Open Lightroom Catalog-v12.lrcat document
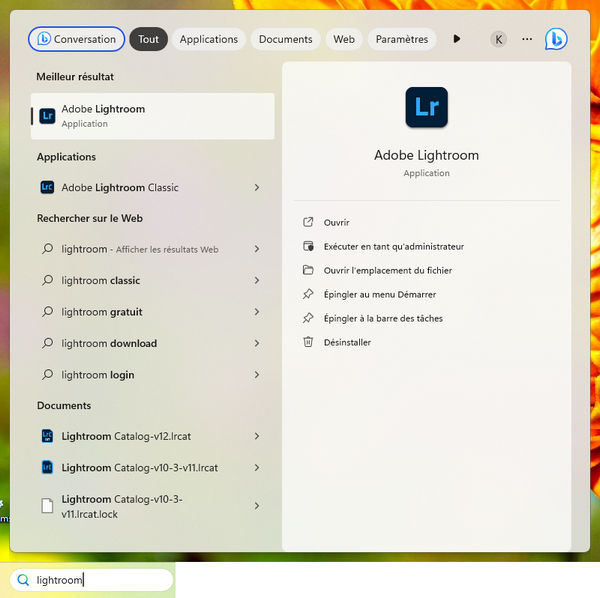 click(152, 436)
